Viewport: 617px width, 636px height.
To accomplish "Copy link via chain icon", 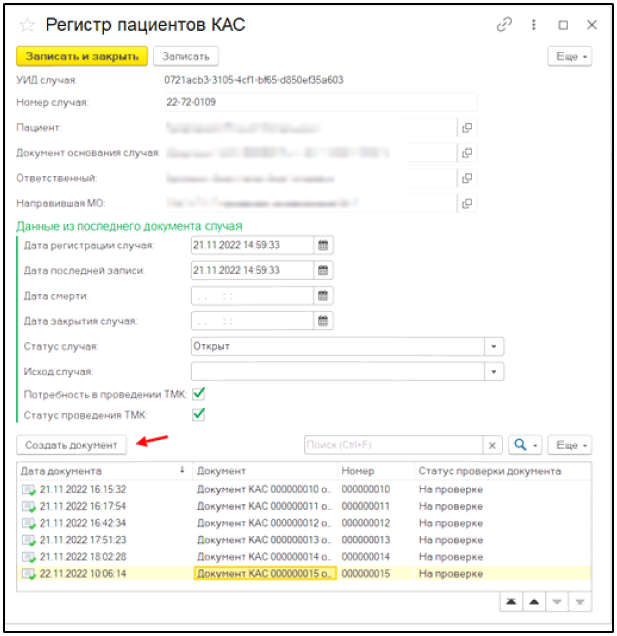I will (x=511, y=24).
